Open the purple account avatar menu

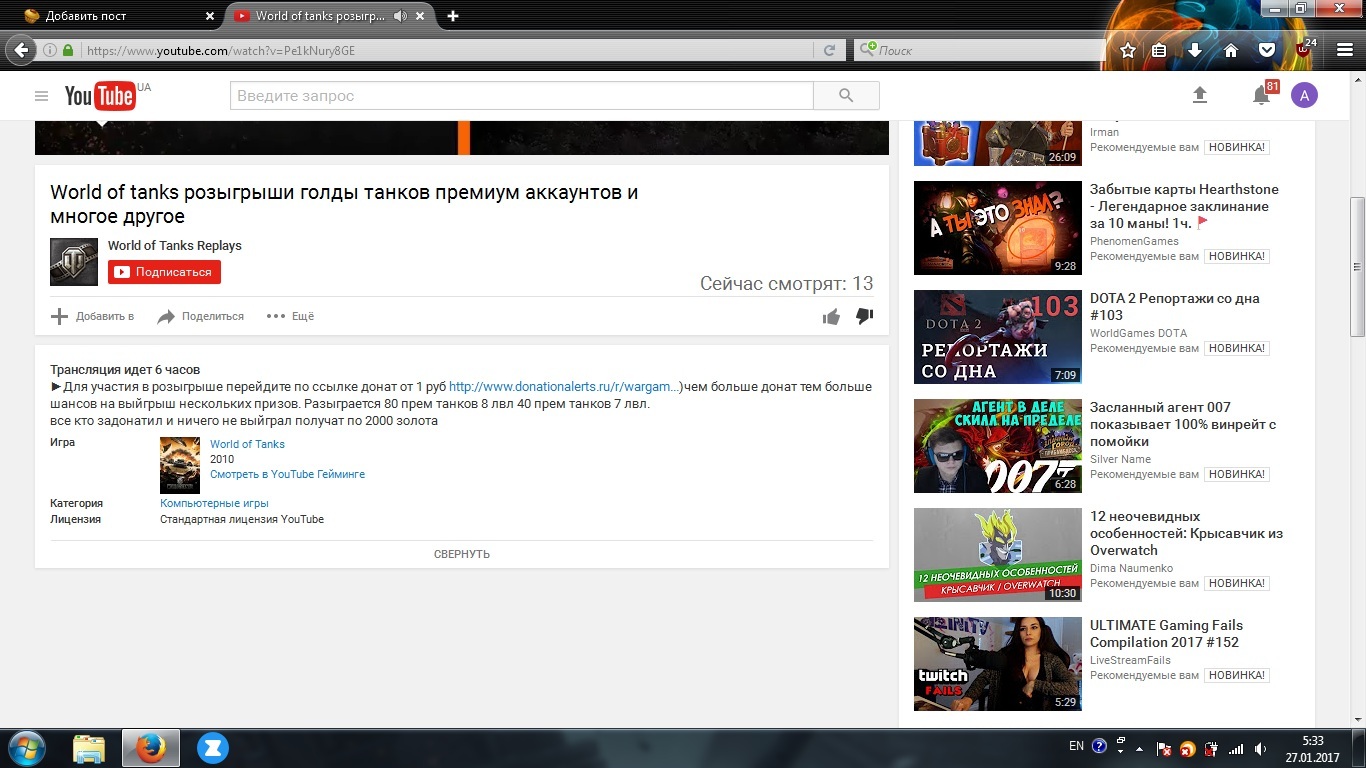(1304, 95)
